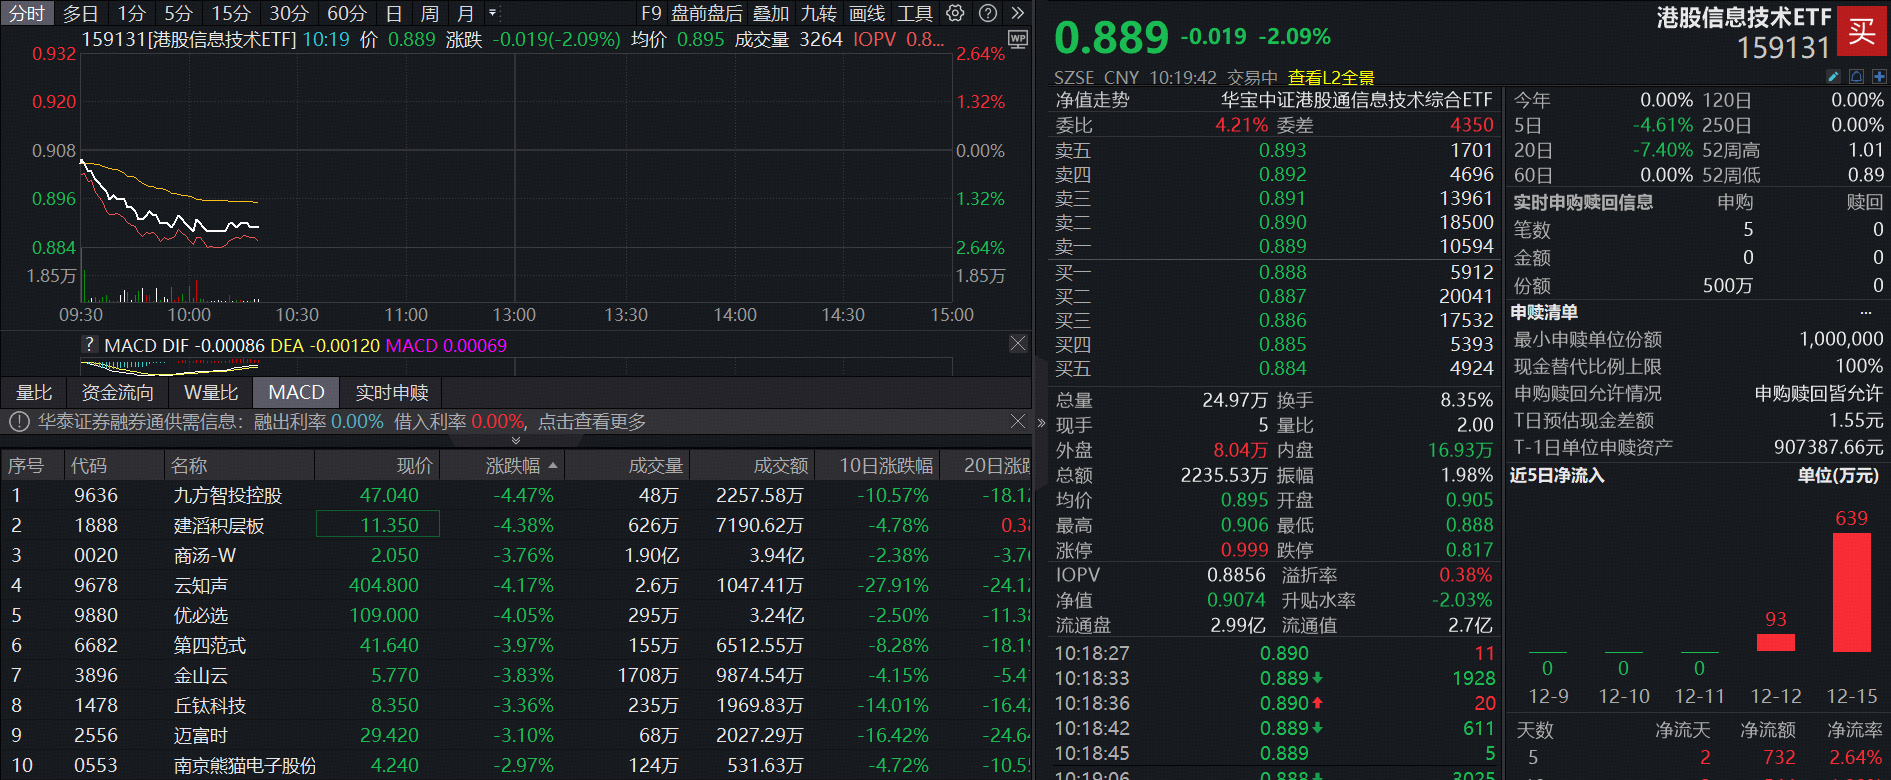
Task: Open the chart settings gear icon
Action: coord(955,13)
